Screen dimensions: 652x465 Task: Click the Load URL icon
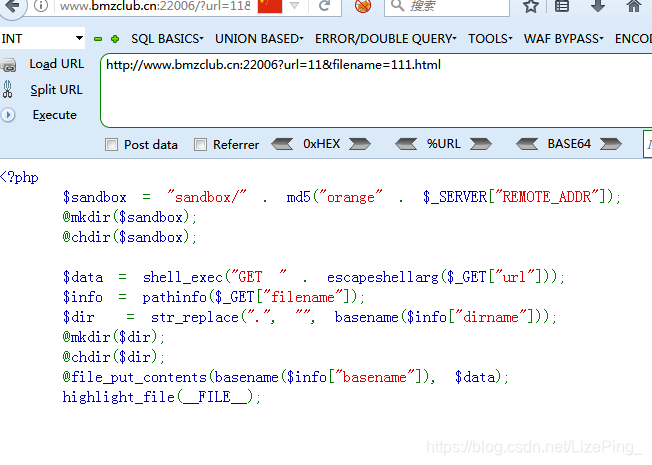pos(8,65)
